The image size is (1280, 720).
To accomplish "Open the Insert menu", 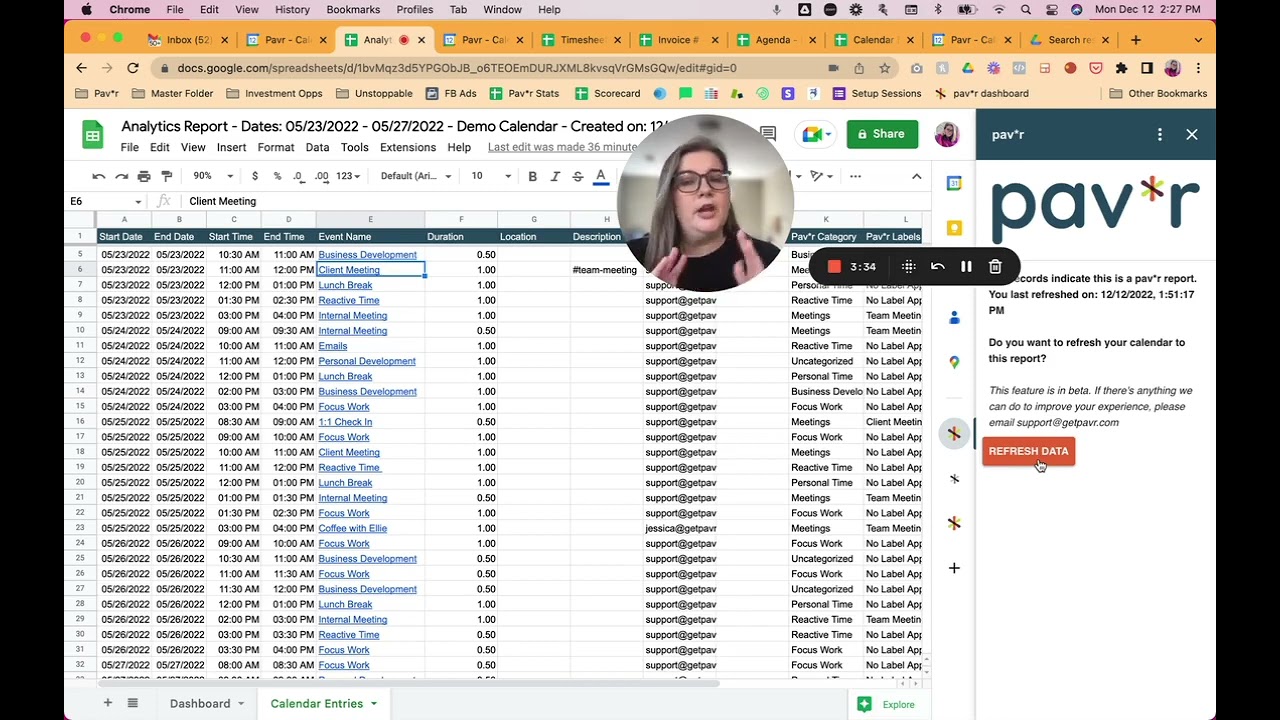I will click(231, 148).
